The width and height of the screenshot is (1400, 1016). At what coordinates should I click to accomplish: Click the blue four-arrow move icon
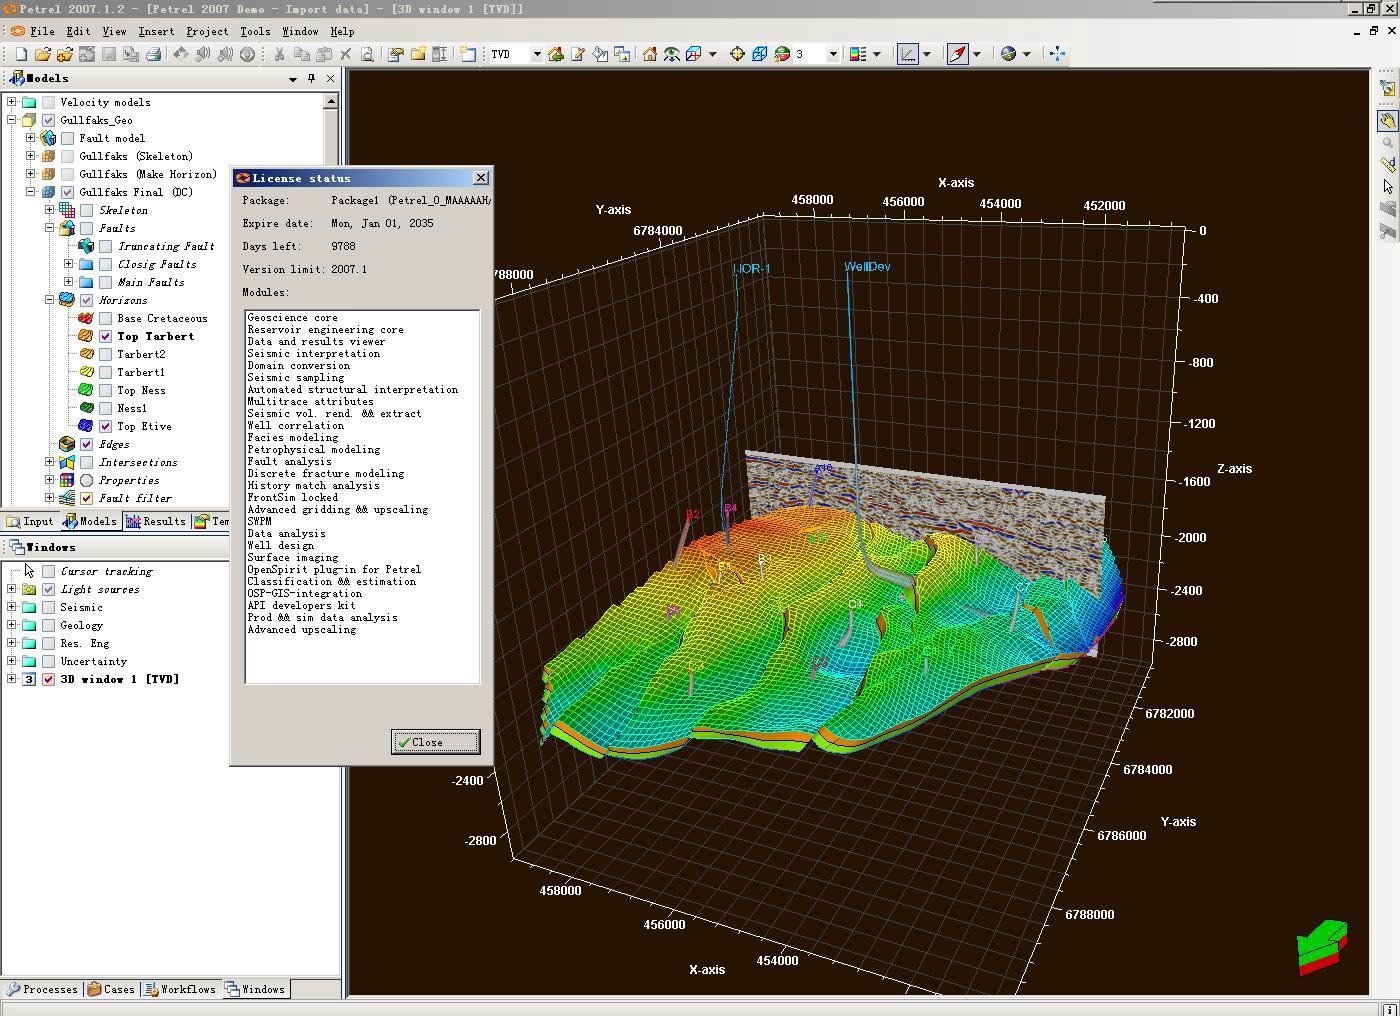(x=1058, y=54)
